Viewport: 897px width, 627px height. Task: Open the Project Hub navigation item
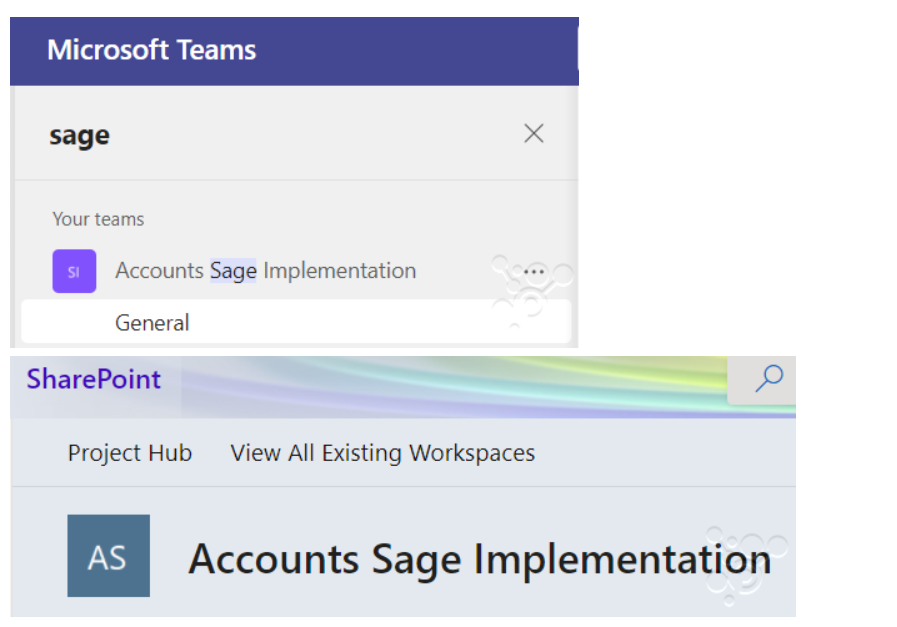pos(130,453)
